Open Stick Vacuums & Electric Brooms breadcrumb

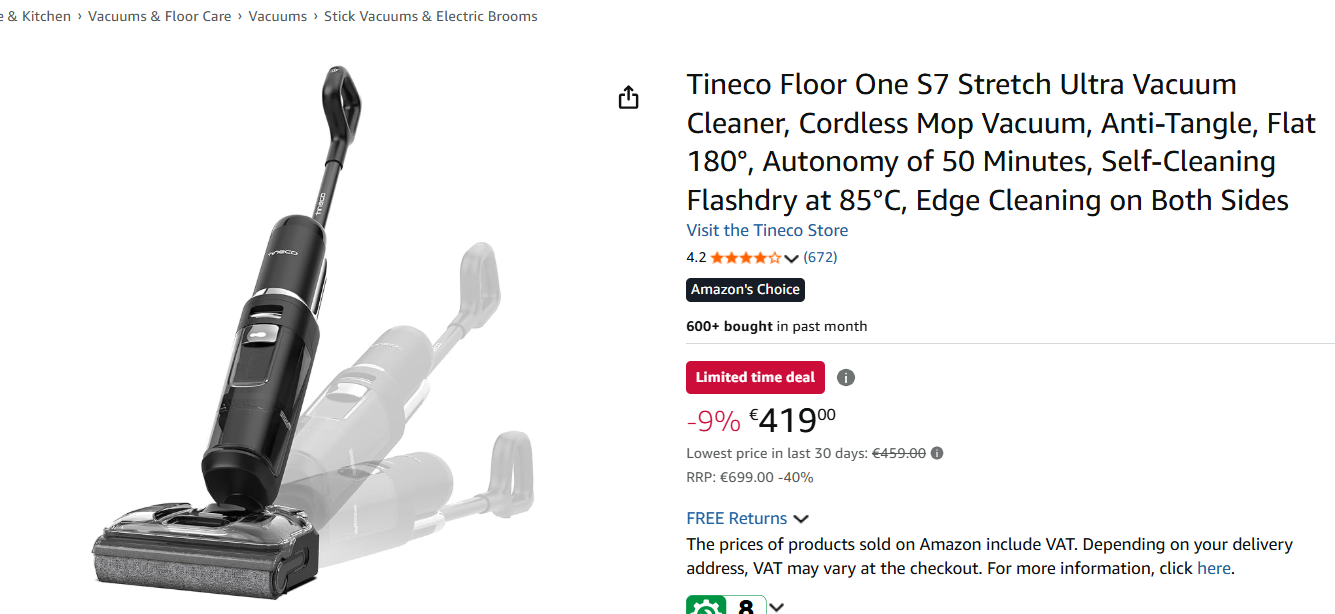coord(430,16)
